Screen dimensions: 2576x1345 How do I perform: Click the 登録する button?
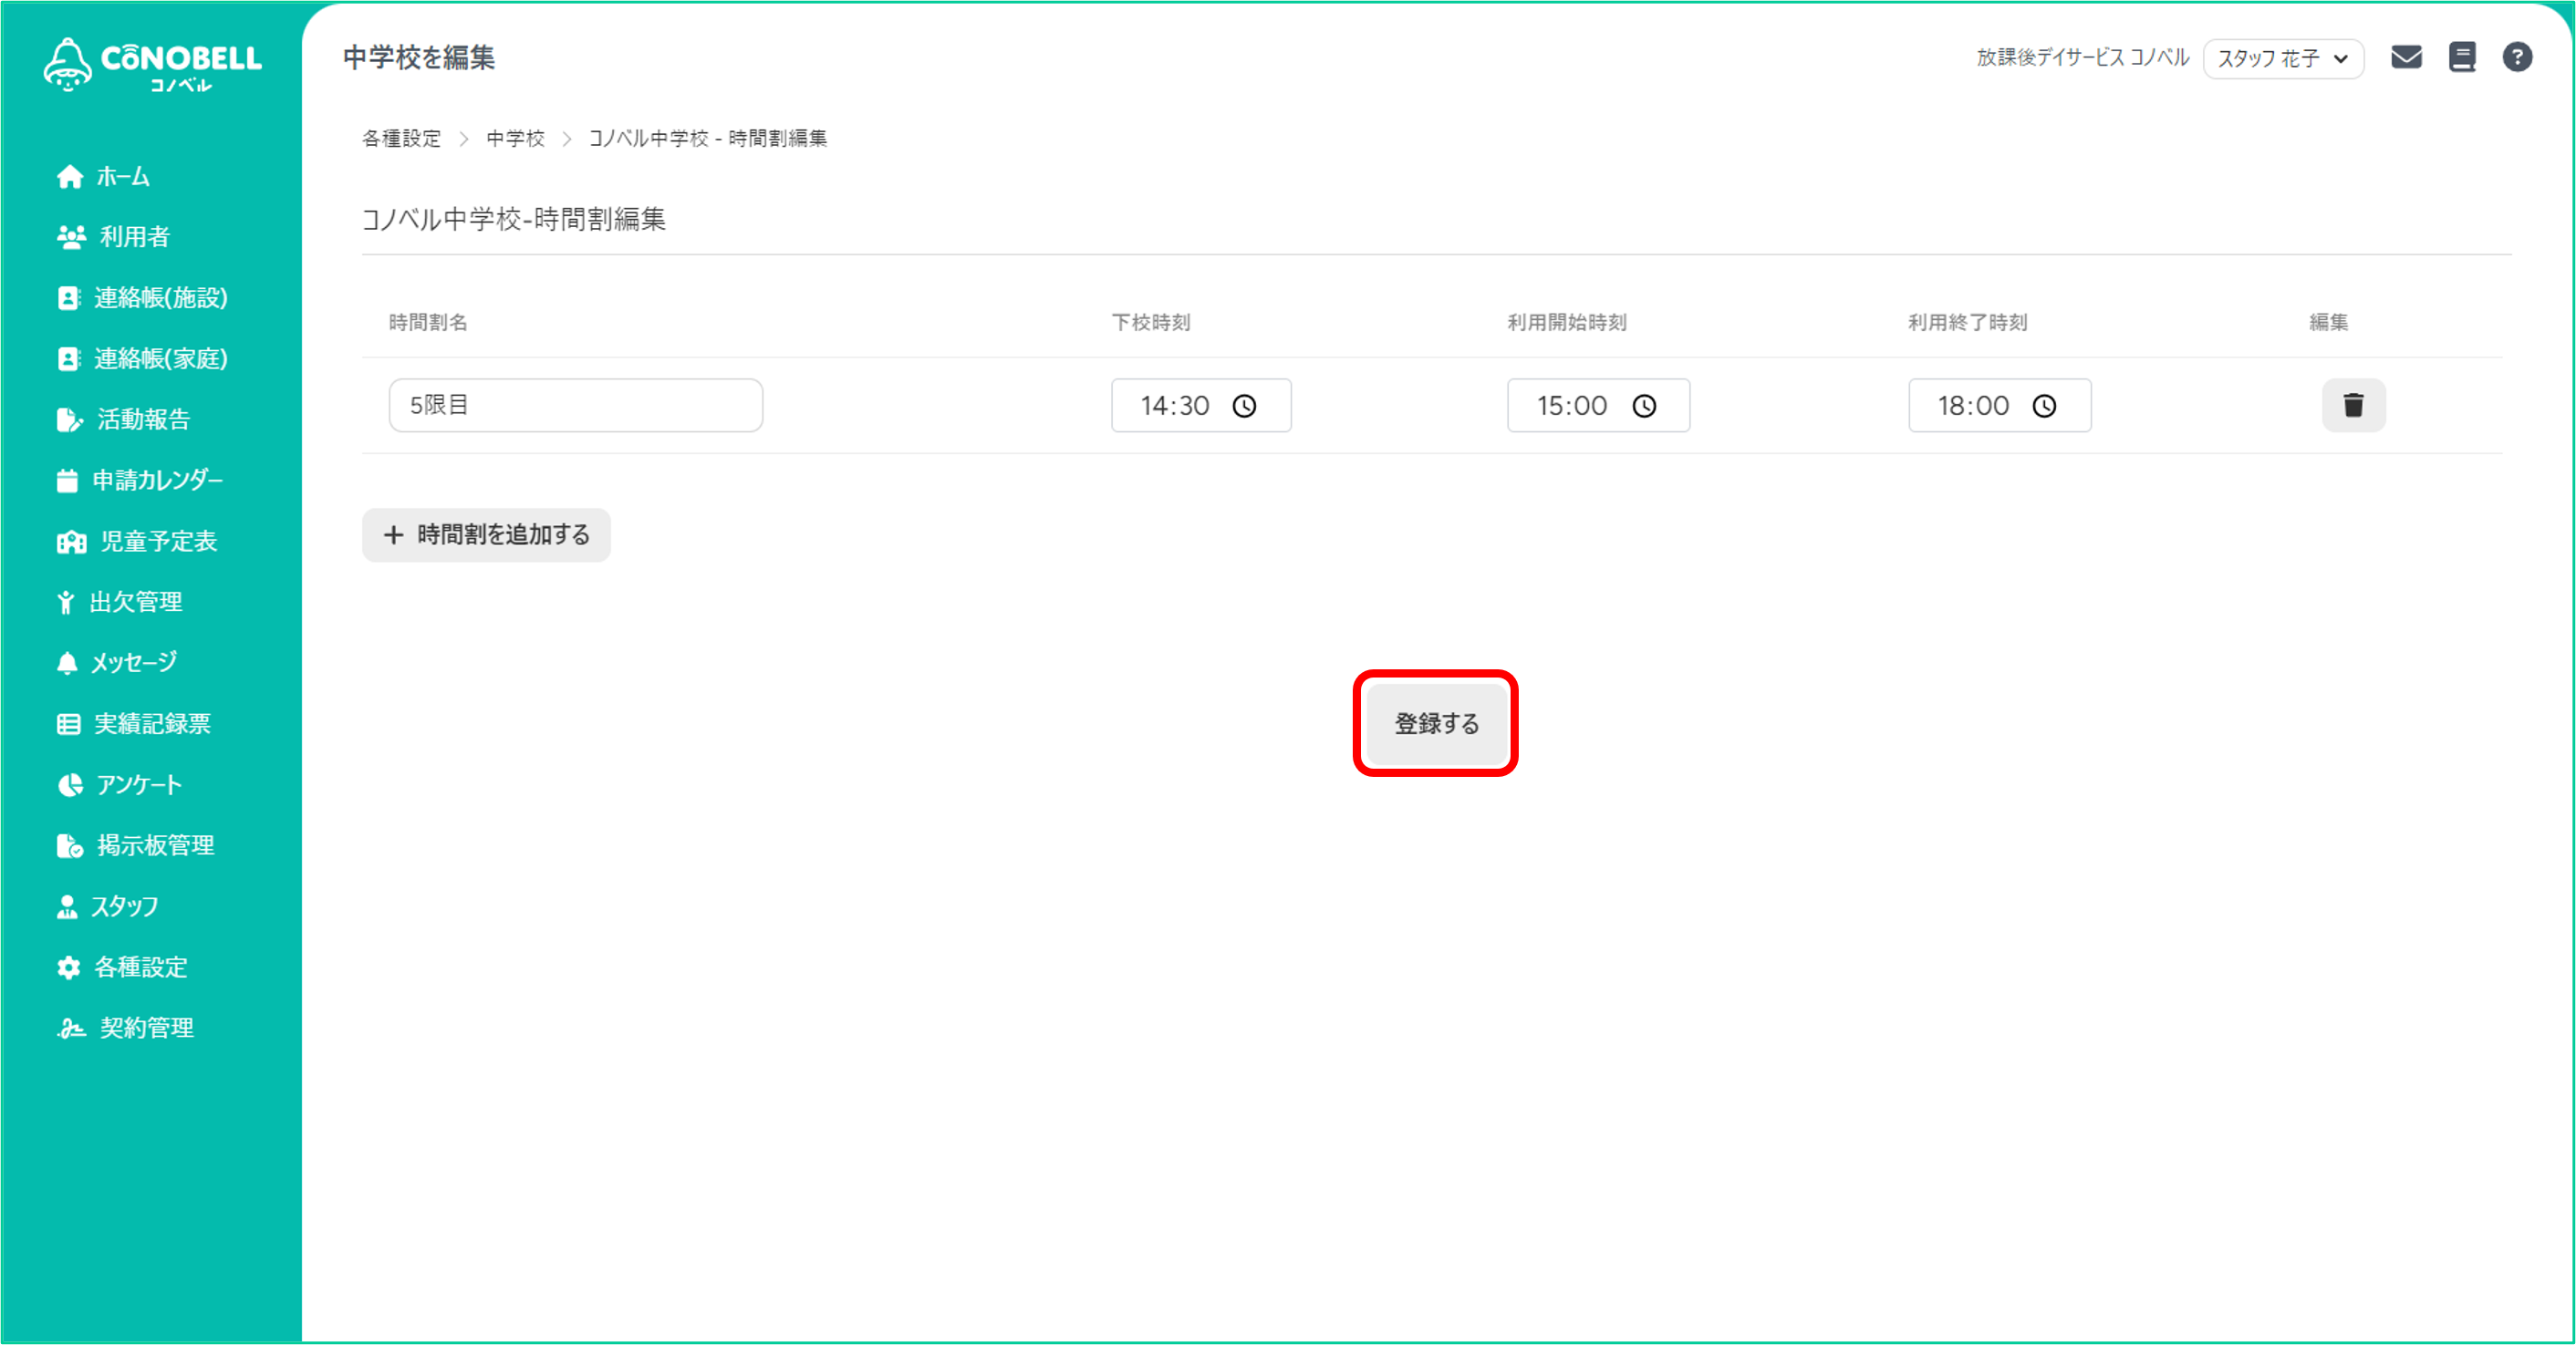(x=1436, y=723)
